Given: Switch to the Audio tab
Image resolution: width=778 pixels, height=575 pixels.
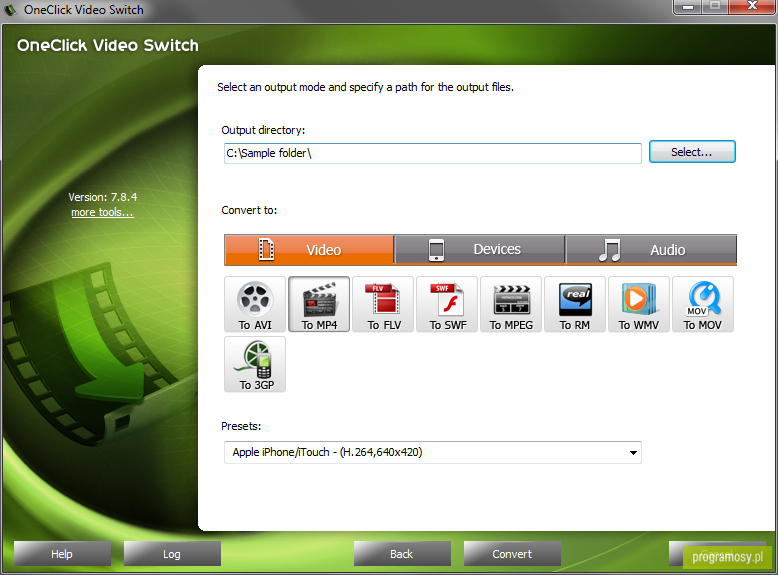Looking at the screenshot, I should (651, 250).
